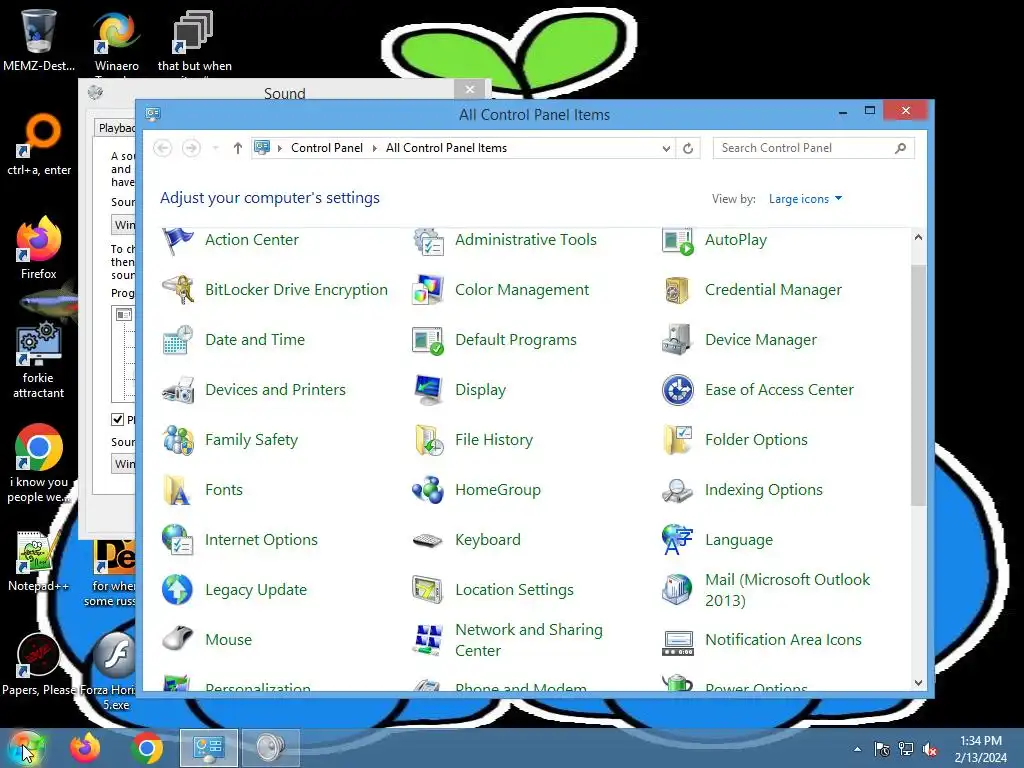Open the Credential Manager safe icon
Image resolution: width=1024 pixels, height=768 pixels.
(x=677, y=290)
